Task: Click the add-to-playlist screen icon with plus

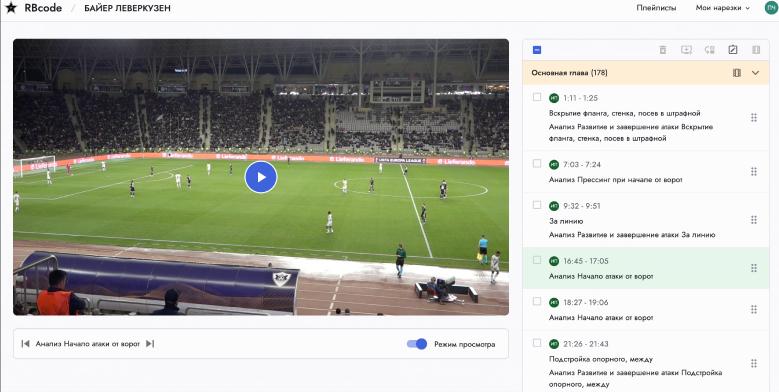Action: point(686,50)
